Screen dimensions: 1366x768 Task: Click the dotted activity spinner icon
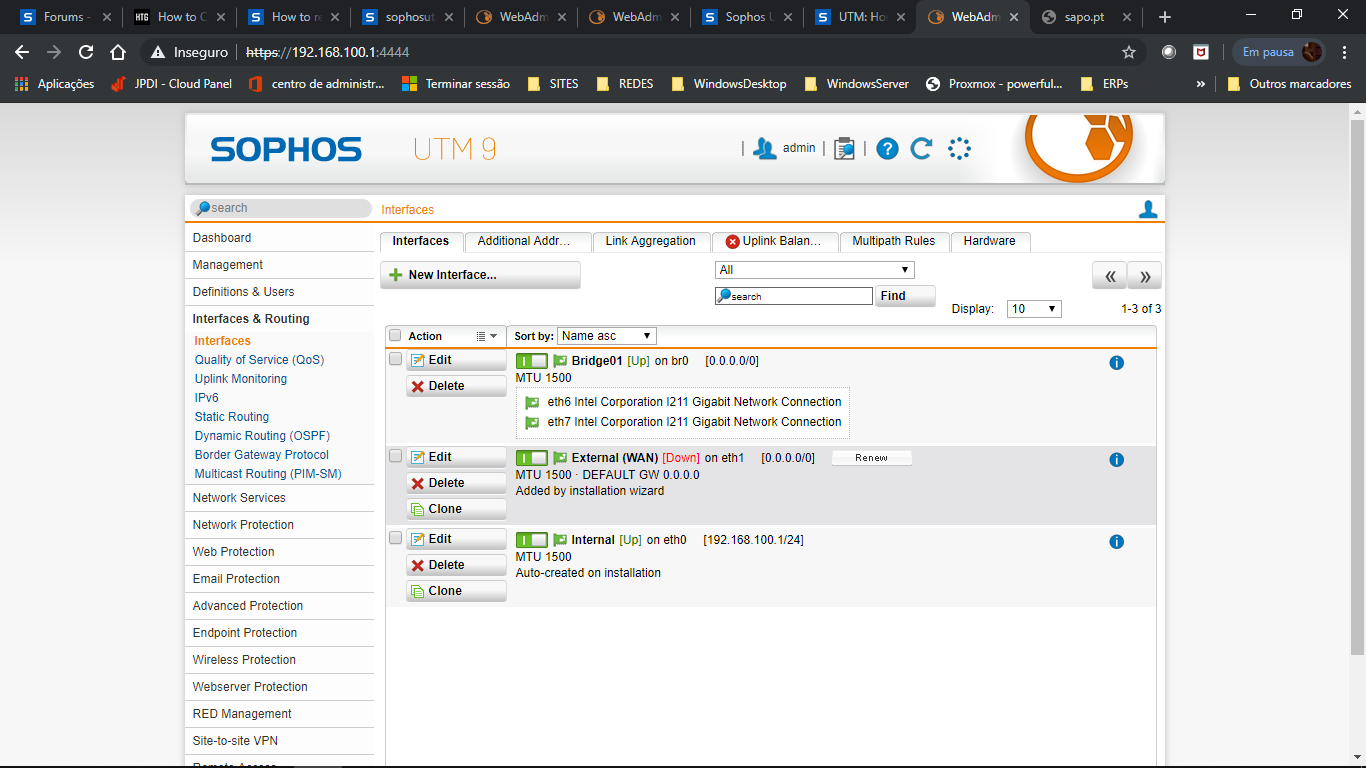pos(959,149)
